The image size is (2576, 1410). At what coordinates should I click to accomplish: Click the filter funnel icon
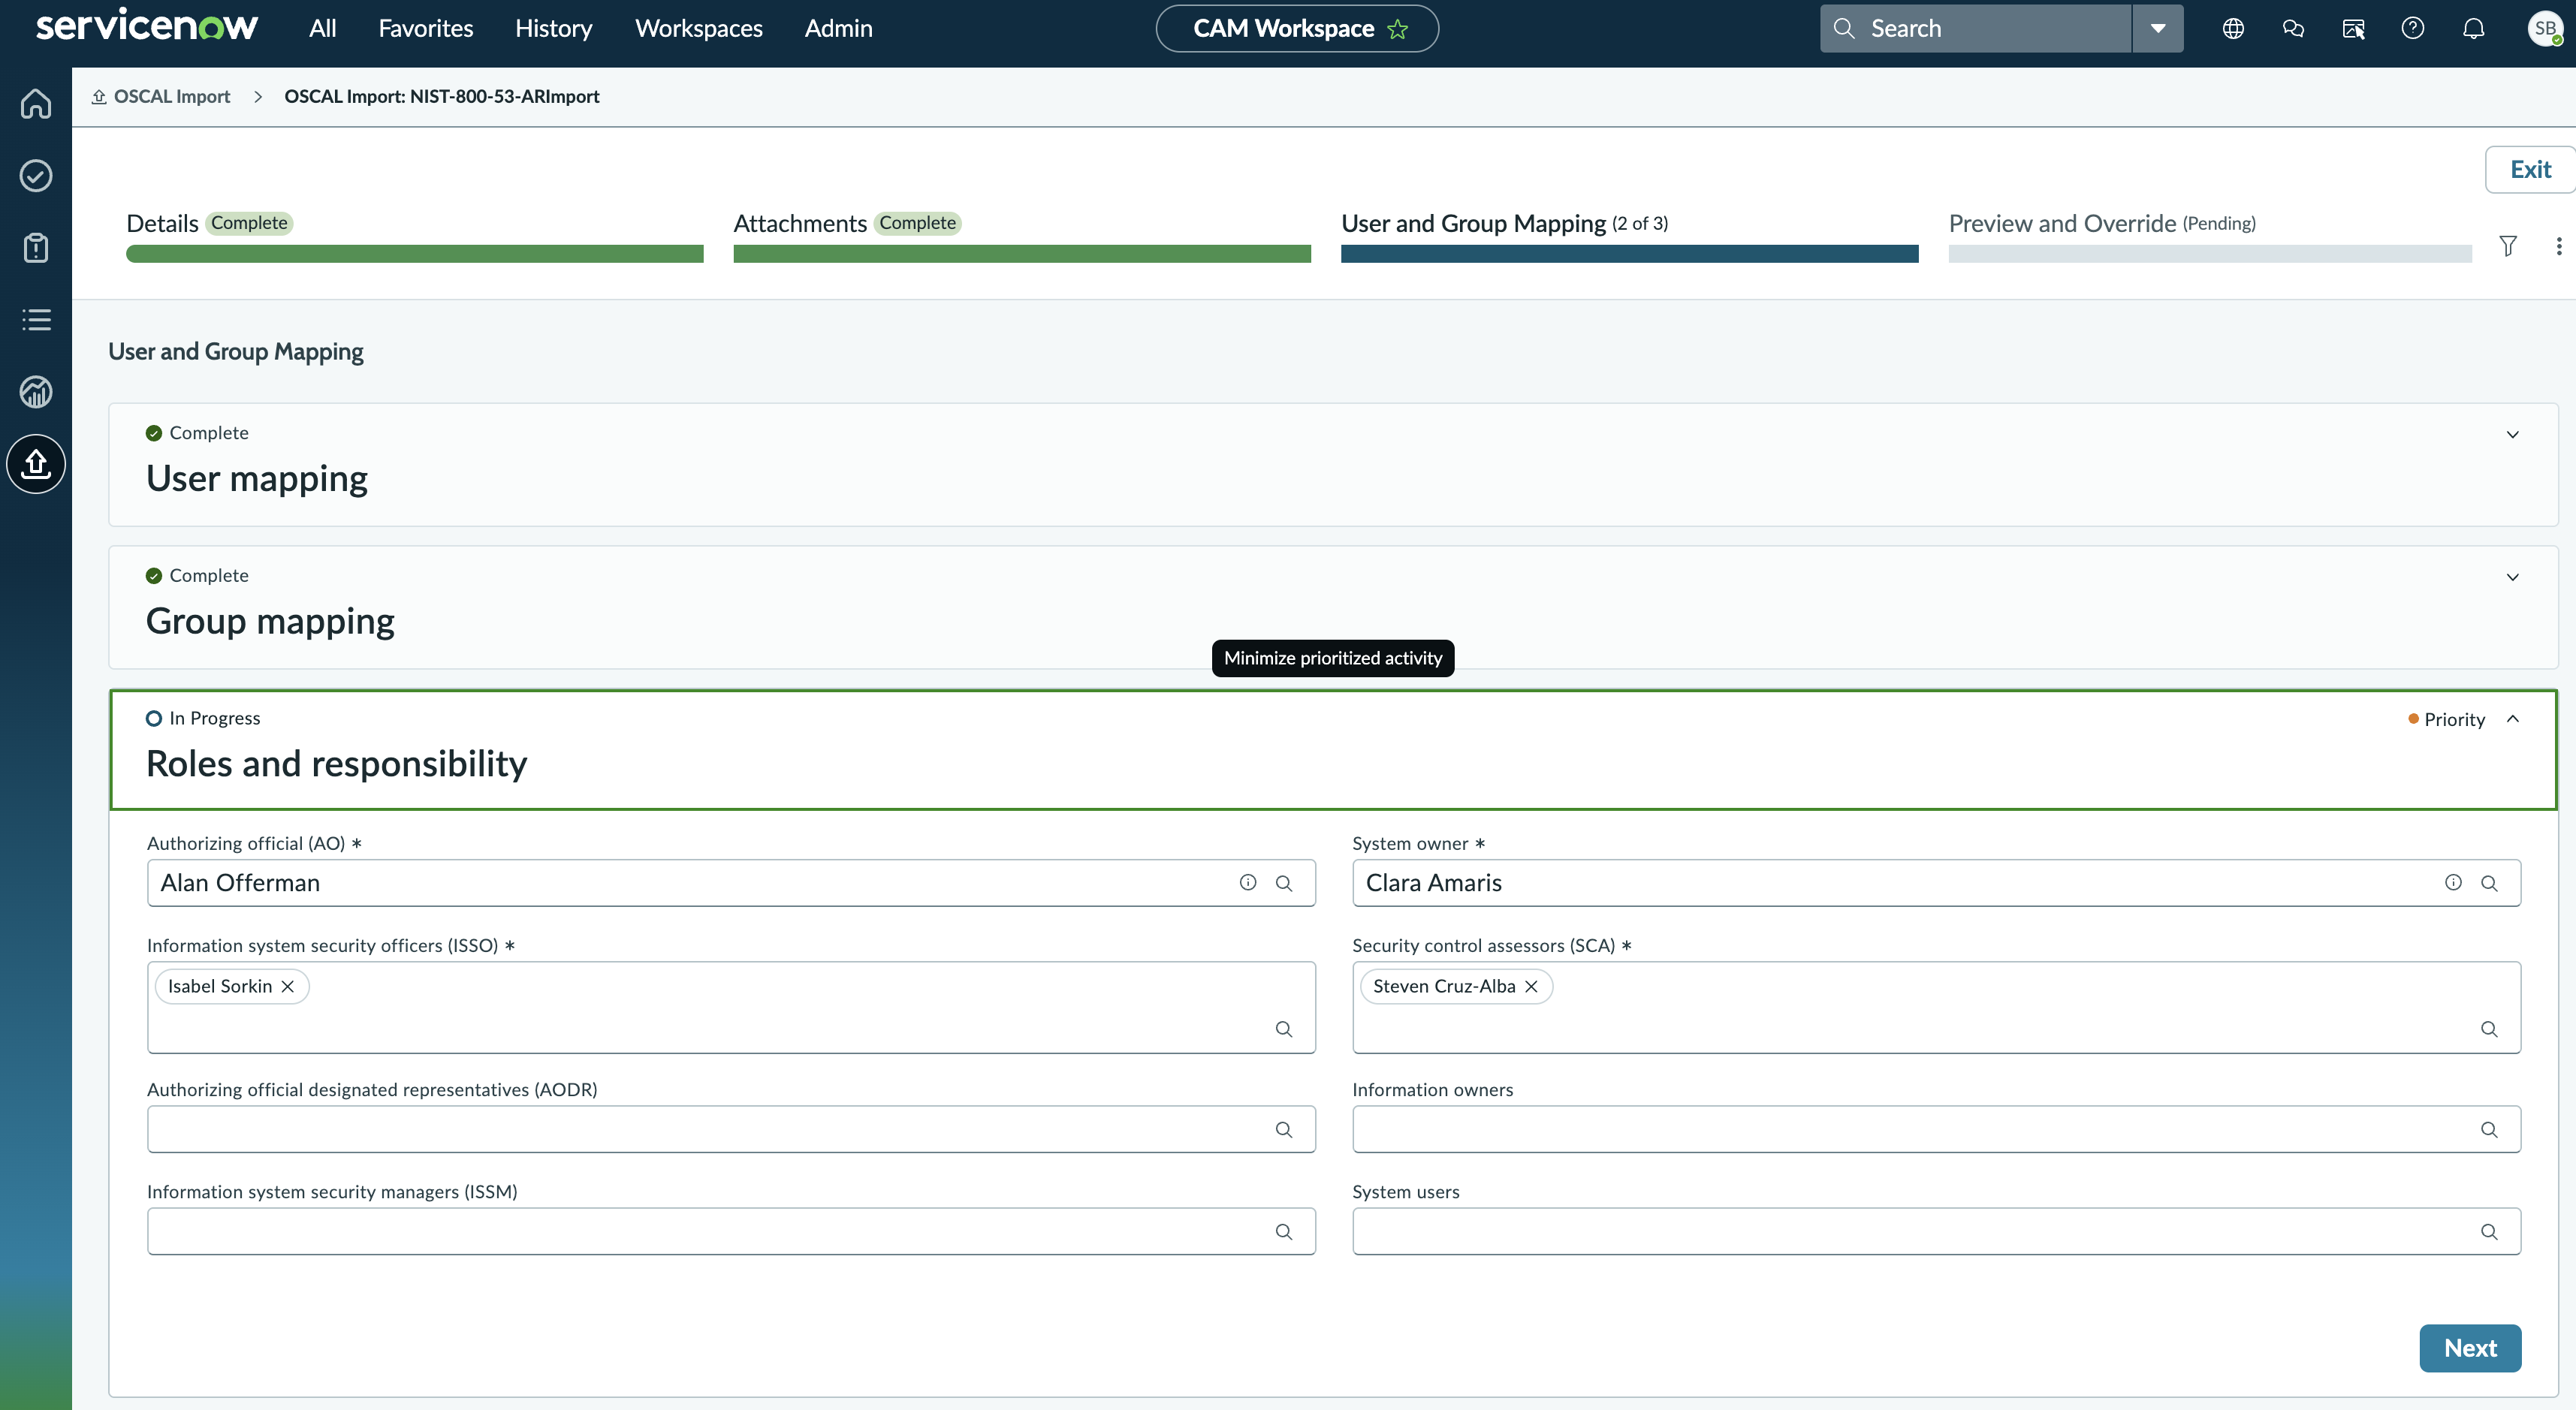(x=2508, y=246)
